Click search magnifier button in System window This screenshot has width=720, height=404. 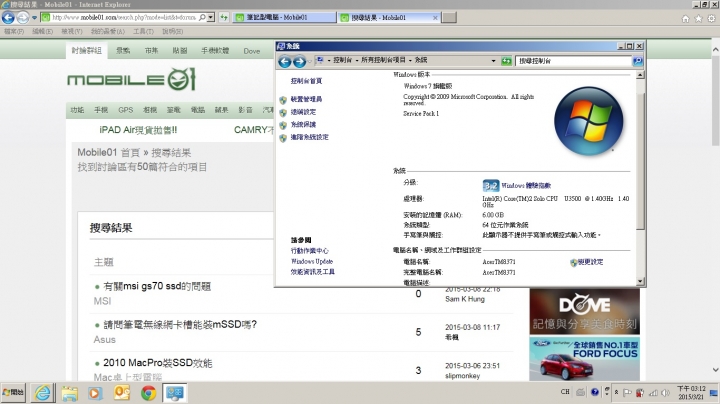(x=637, y=61)
